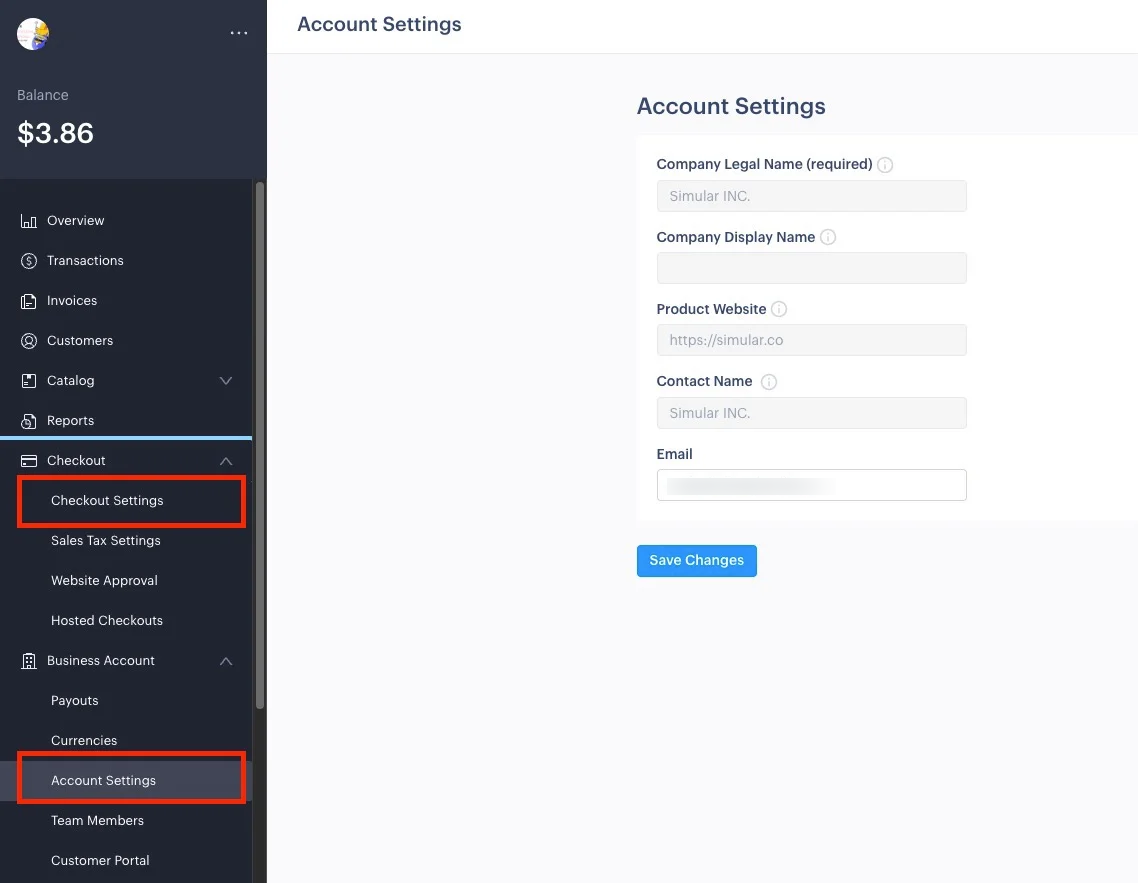Viewport: 1138px width, 883px height.
Task: Open Hosted Checkouts link
Action: 107,621
